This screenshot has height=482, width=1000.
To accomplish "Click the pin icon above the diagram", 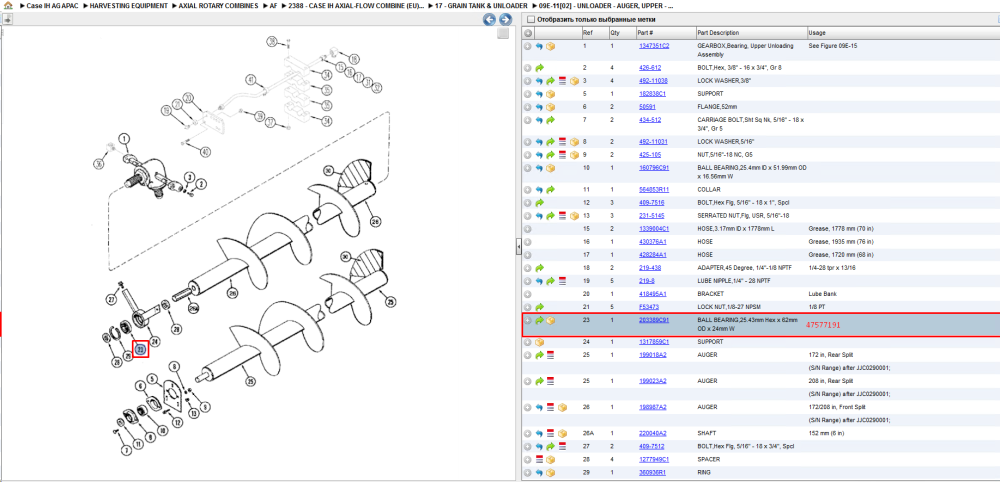I will 7,20.
